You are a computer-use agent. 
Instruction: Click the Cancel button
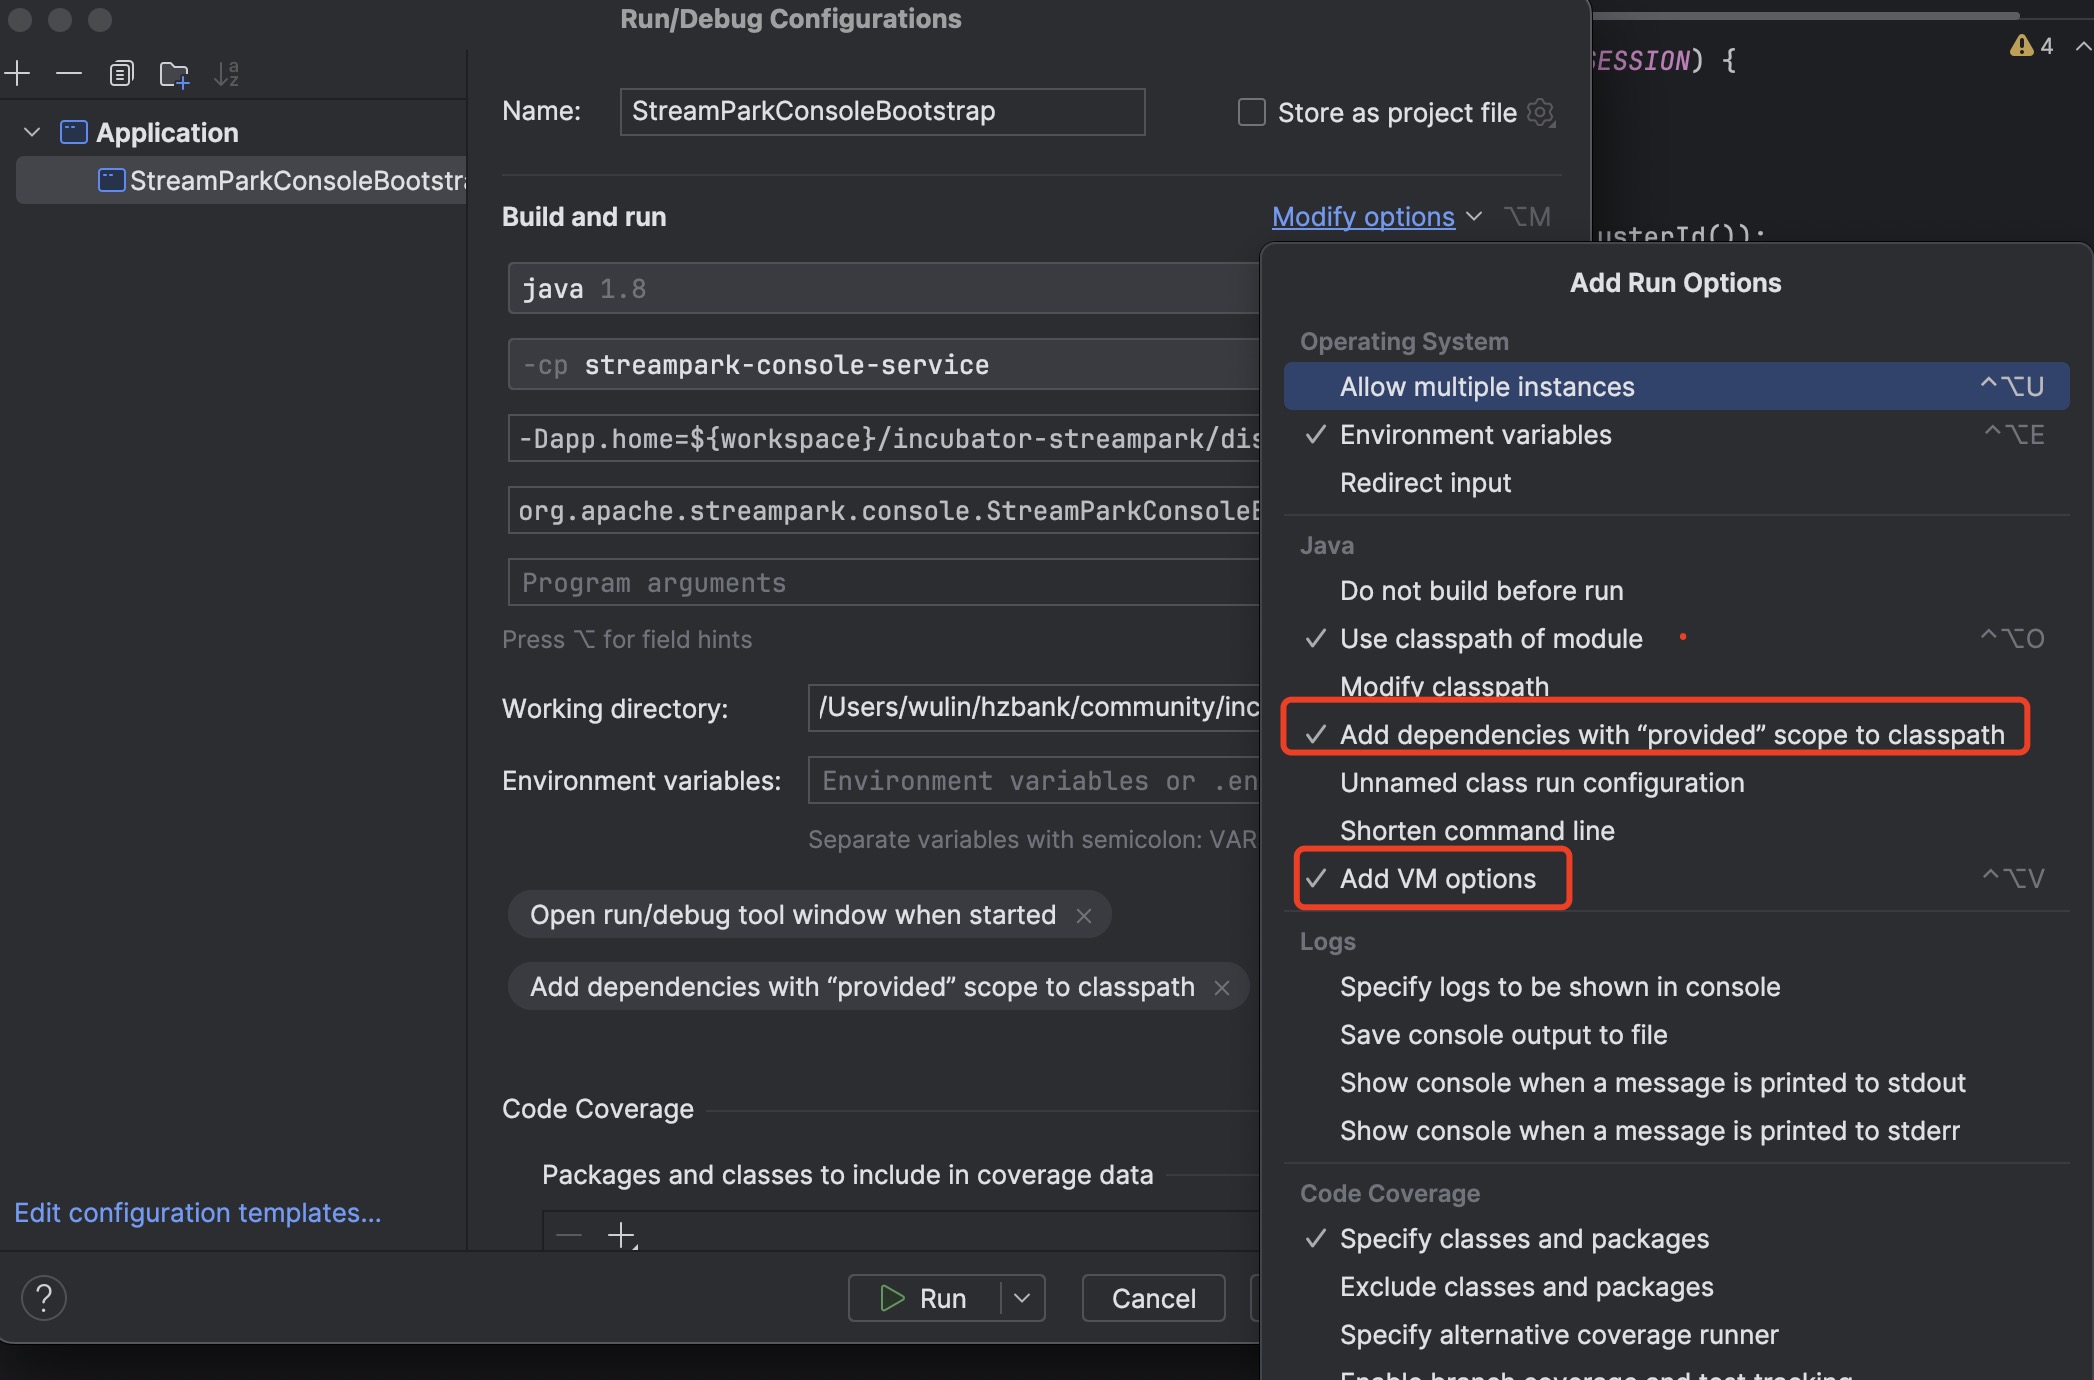point(1153,1298)
